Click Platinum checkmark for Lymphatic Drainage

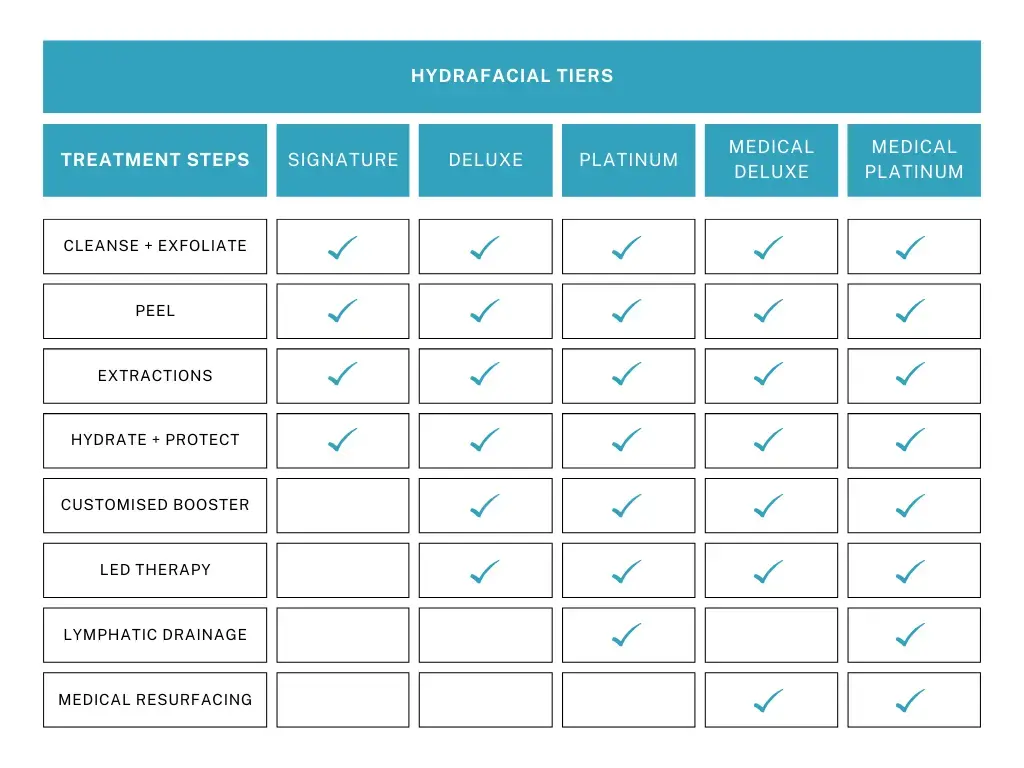(x=627, y=635)
